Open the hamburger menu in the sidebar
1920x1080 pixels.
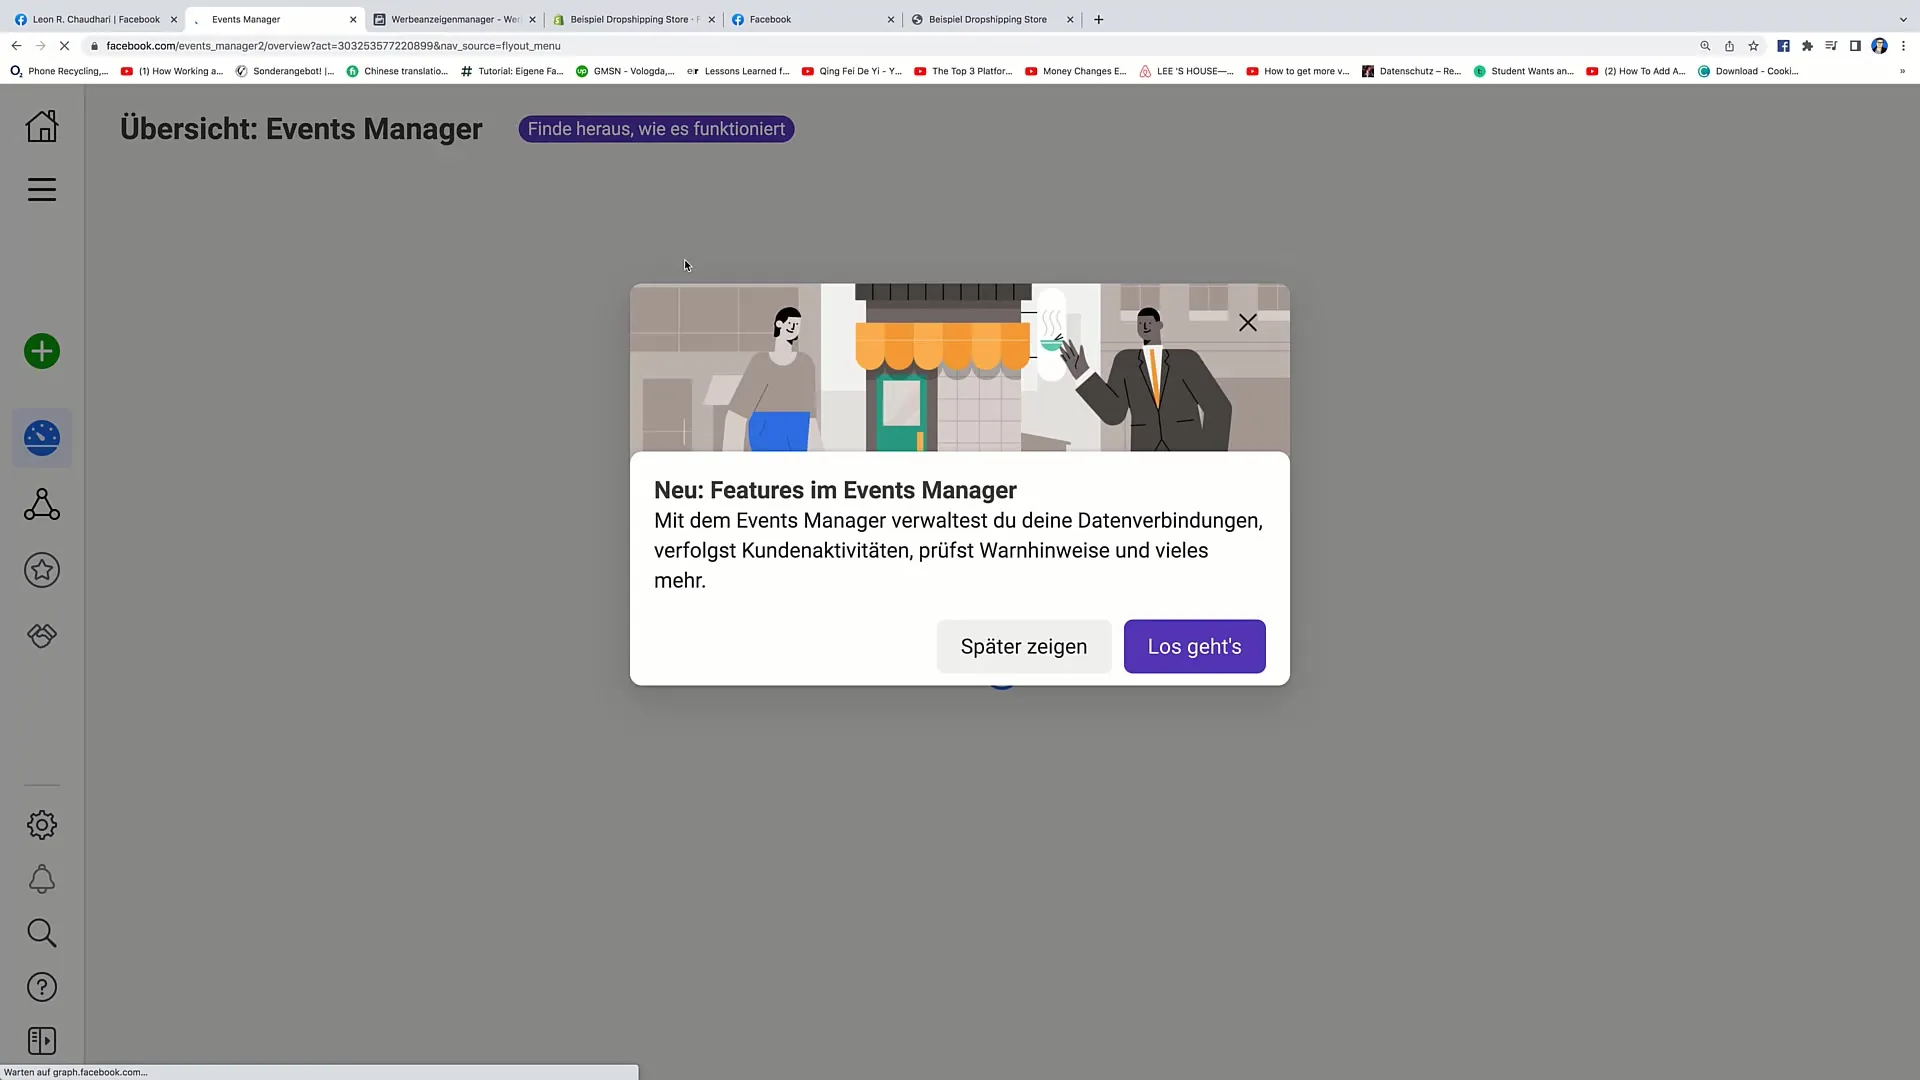click(x=42, y=190)
